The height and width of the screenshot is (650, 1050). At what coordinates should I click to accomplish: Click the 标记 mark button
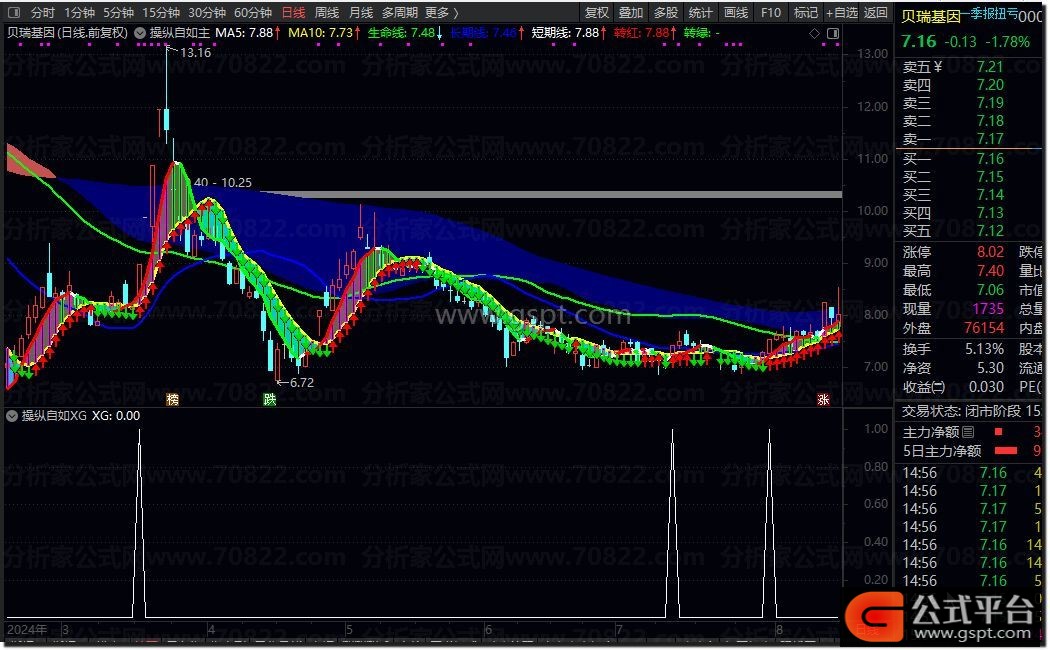pos(806,13)
